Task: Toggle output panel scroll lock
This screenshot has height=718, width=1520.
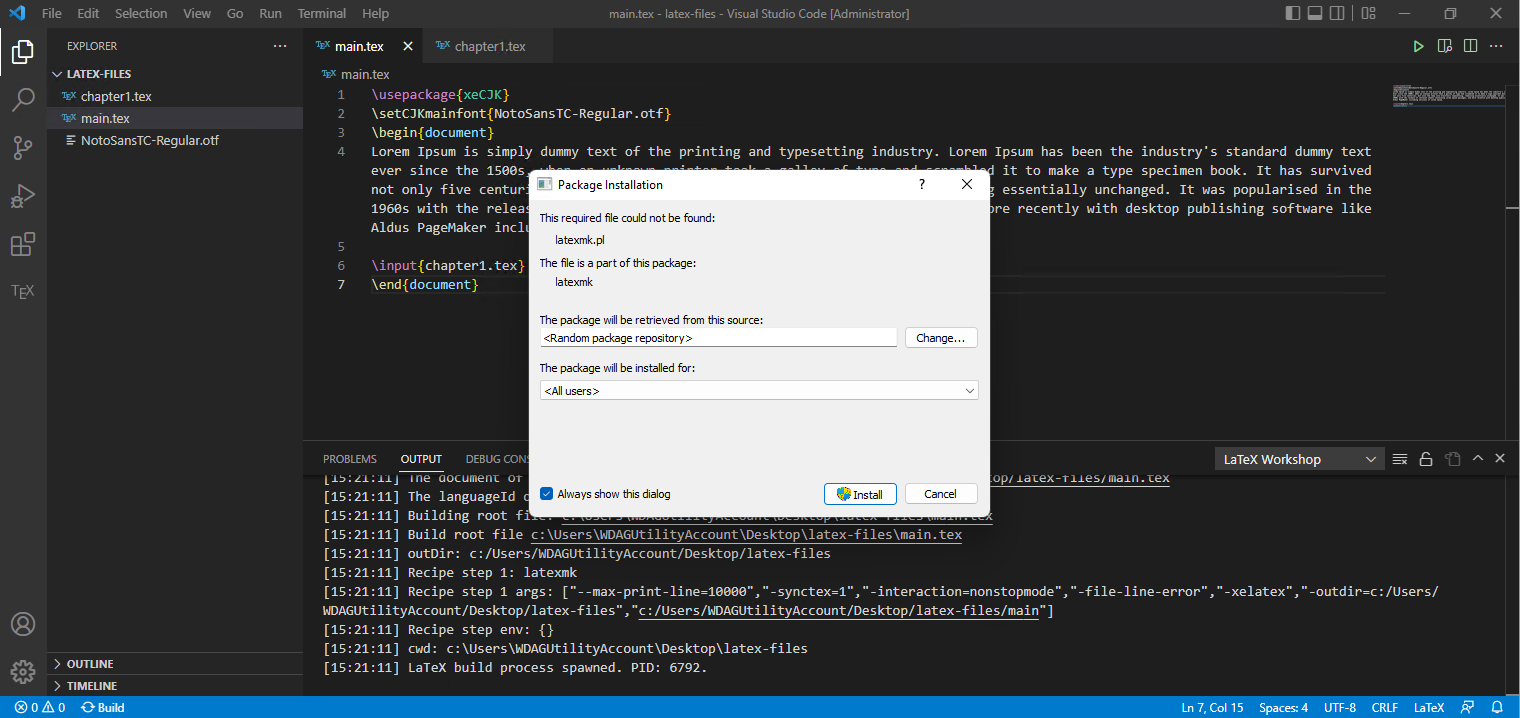Action: (1426, 459)
